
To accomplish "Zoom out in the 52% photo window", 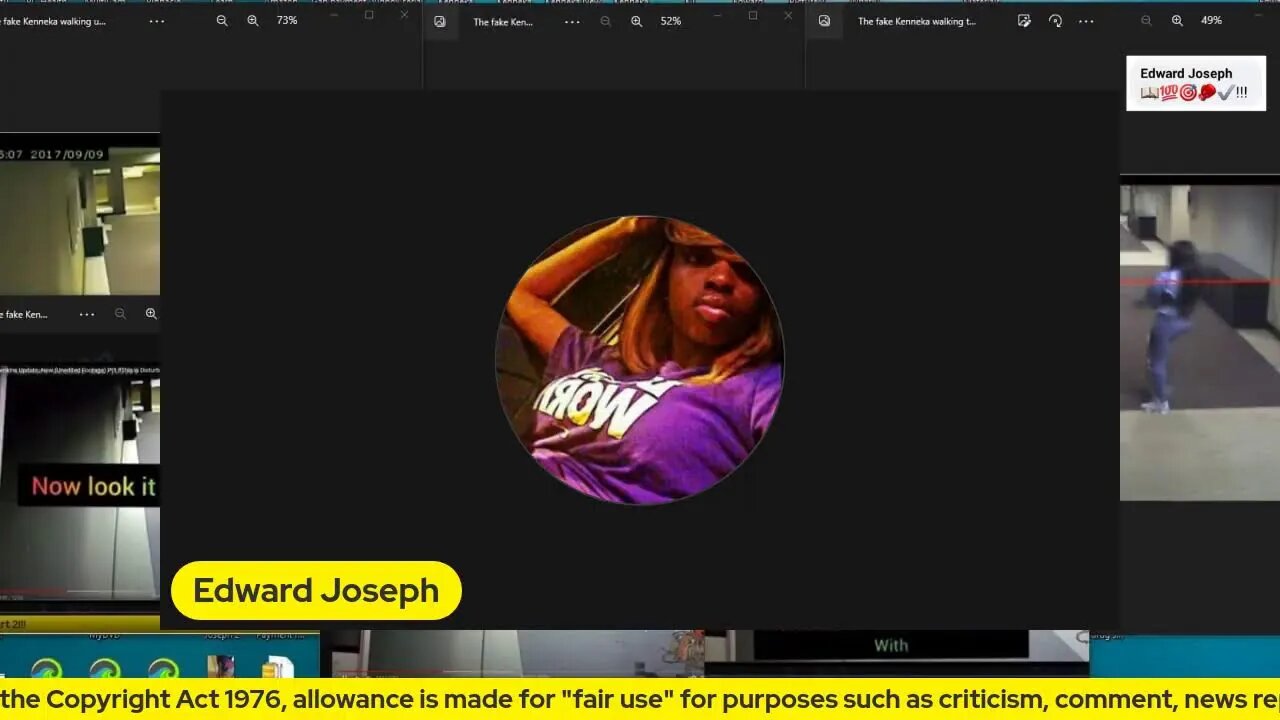I will 605,21.
